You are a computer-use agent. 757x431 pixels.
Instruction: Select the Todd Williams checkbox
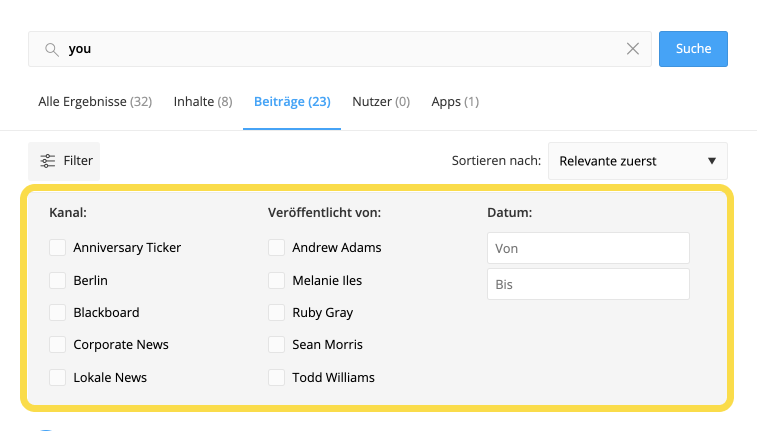277,377
